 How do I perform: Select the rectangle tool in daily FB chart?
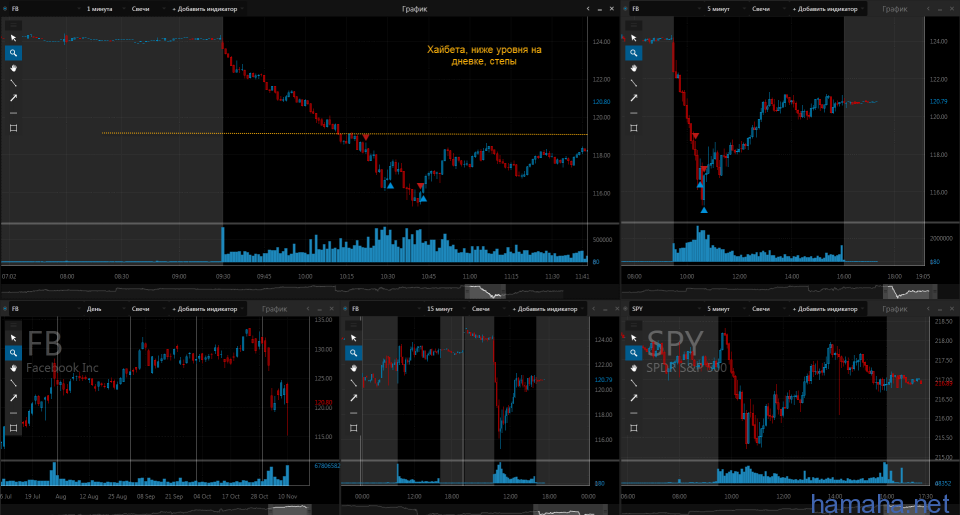13,428
